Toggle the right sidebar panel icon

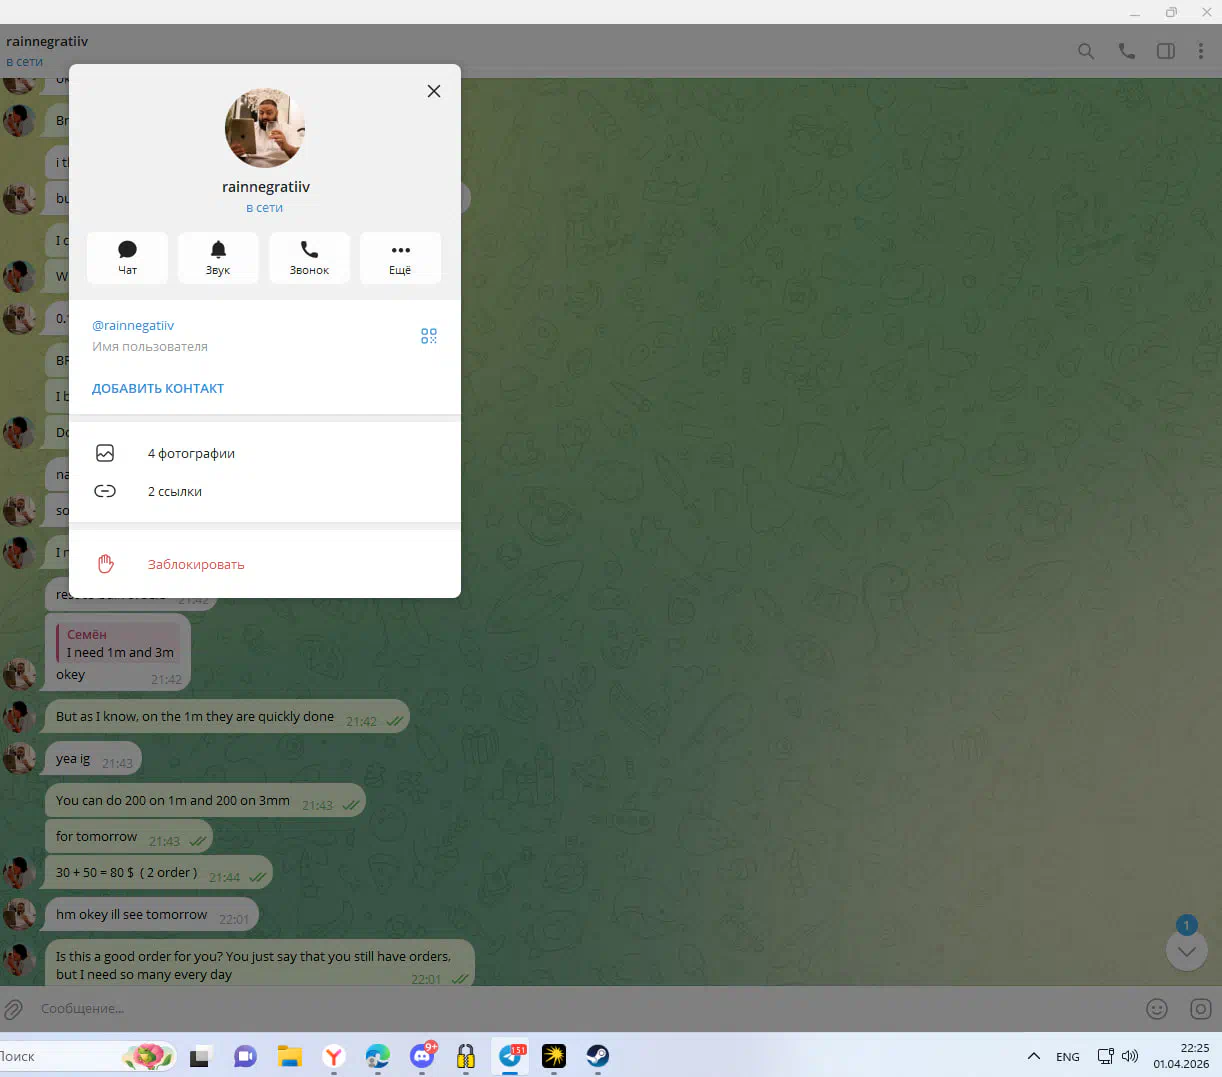coord(1166,51)
